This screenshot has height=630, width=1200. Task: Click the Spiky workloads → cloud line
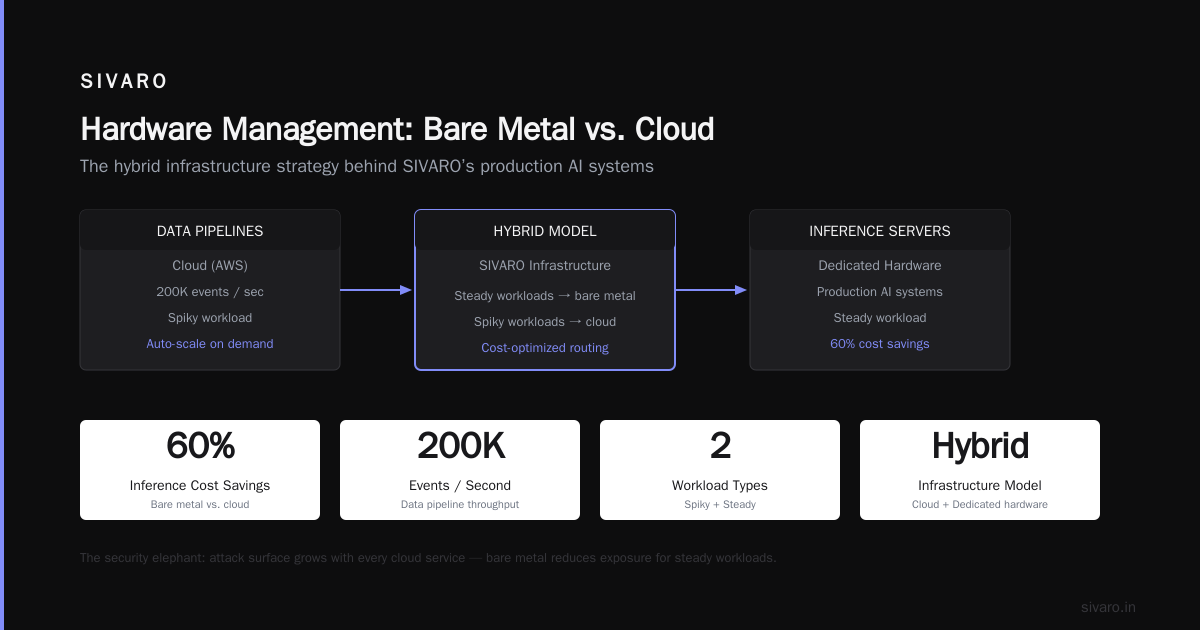pyautogui.click(x=545, y=322)
